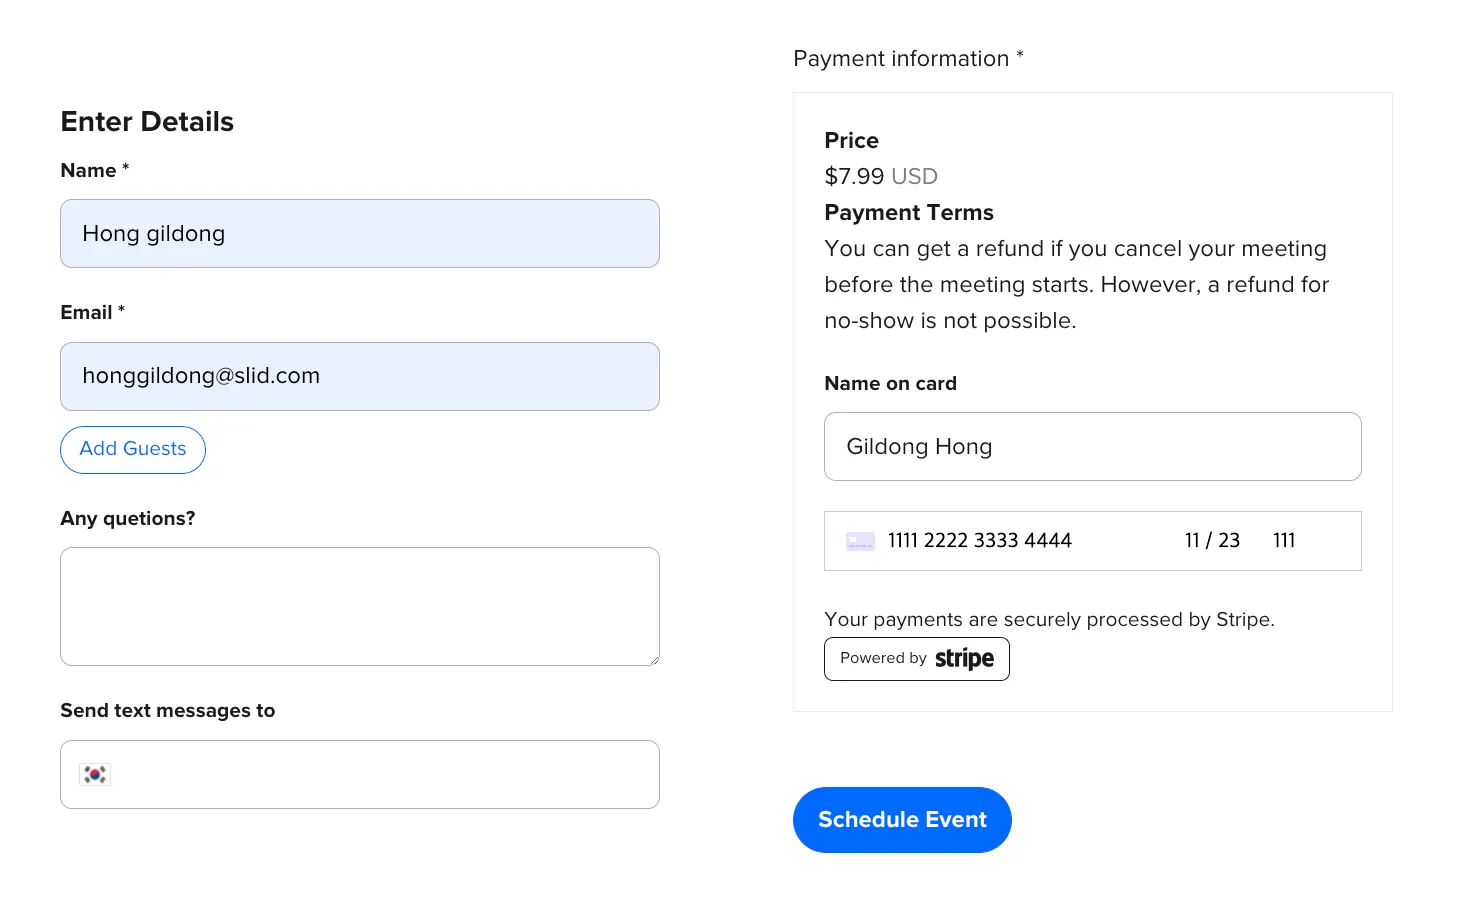Click the Payment information label
This screenshot has height=905, width=1459.
(x=901, y=59)
